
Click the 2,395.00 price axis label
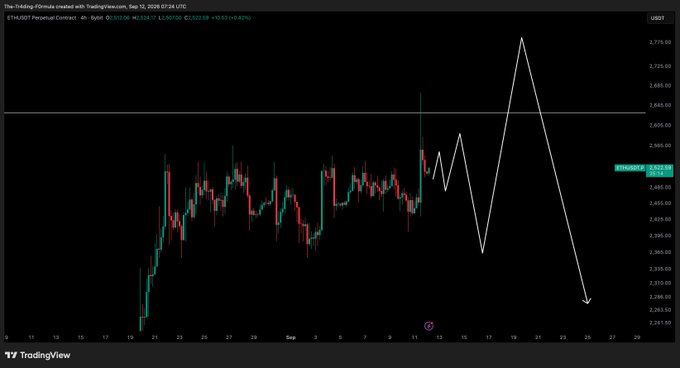click(x=660, y=235)
